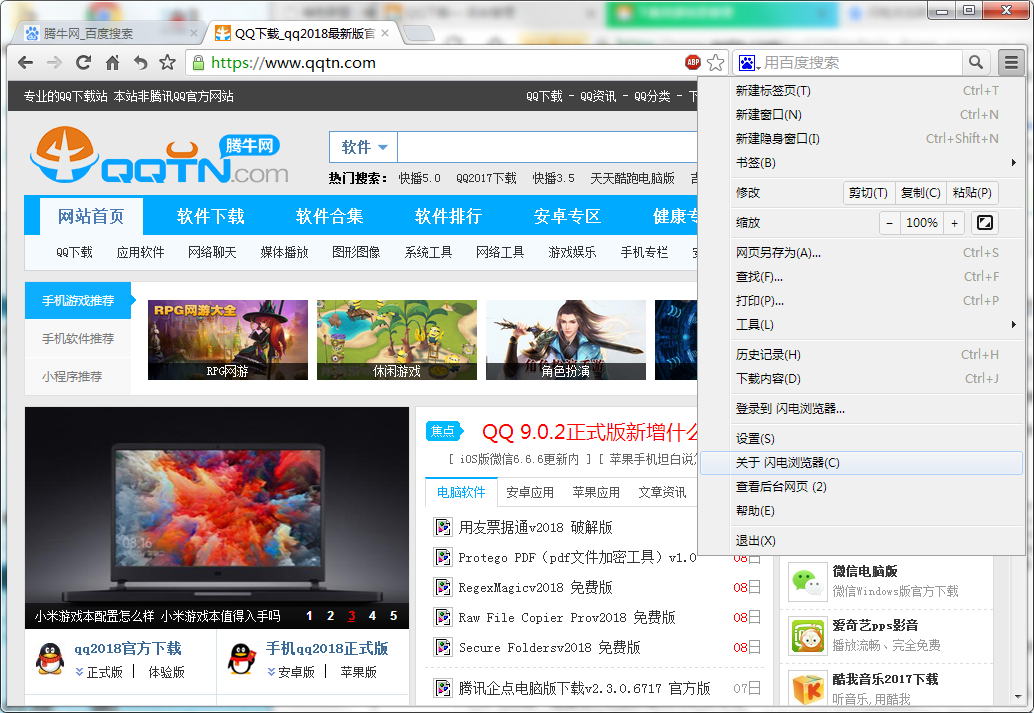Click the 剪切(T) button
Screen dimensions: 1034x713
[868, 193]
